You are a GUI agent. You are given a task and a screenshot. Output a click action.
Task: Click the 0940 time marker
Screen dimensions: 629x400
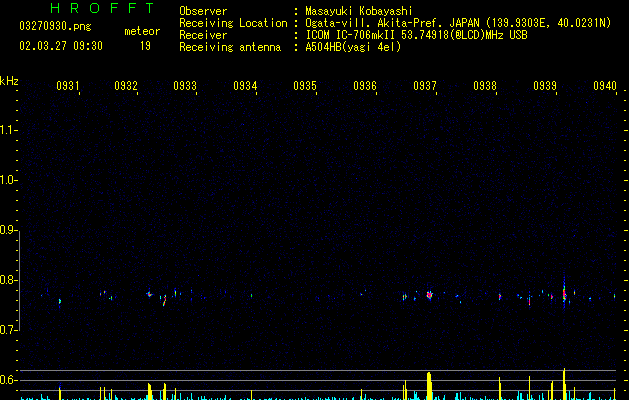click(605, 86)
